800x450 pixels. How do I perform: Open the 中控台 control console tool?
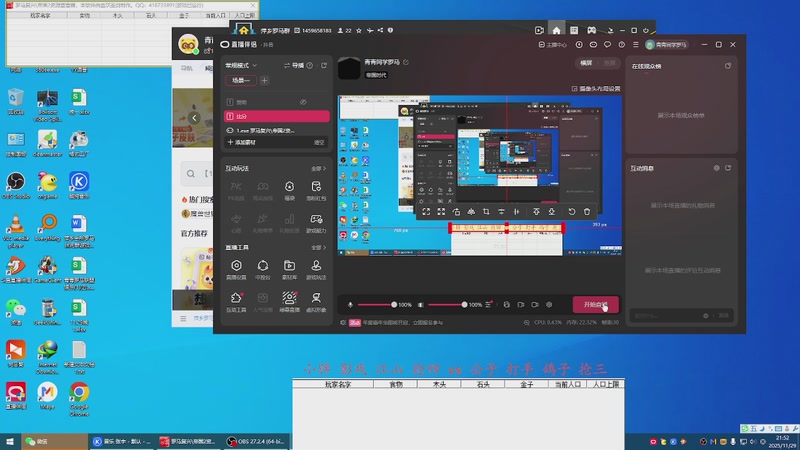(263, 269)
